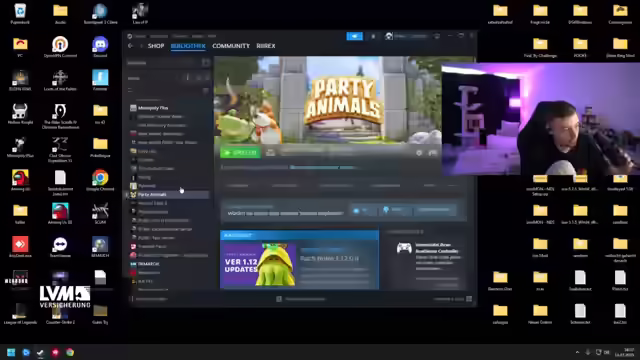Show hidden tray icons chevron
The width and height of the screenshot is (640, 360).
[x=577, y=352]
